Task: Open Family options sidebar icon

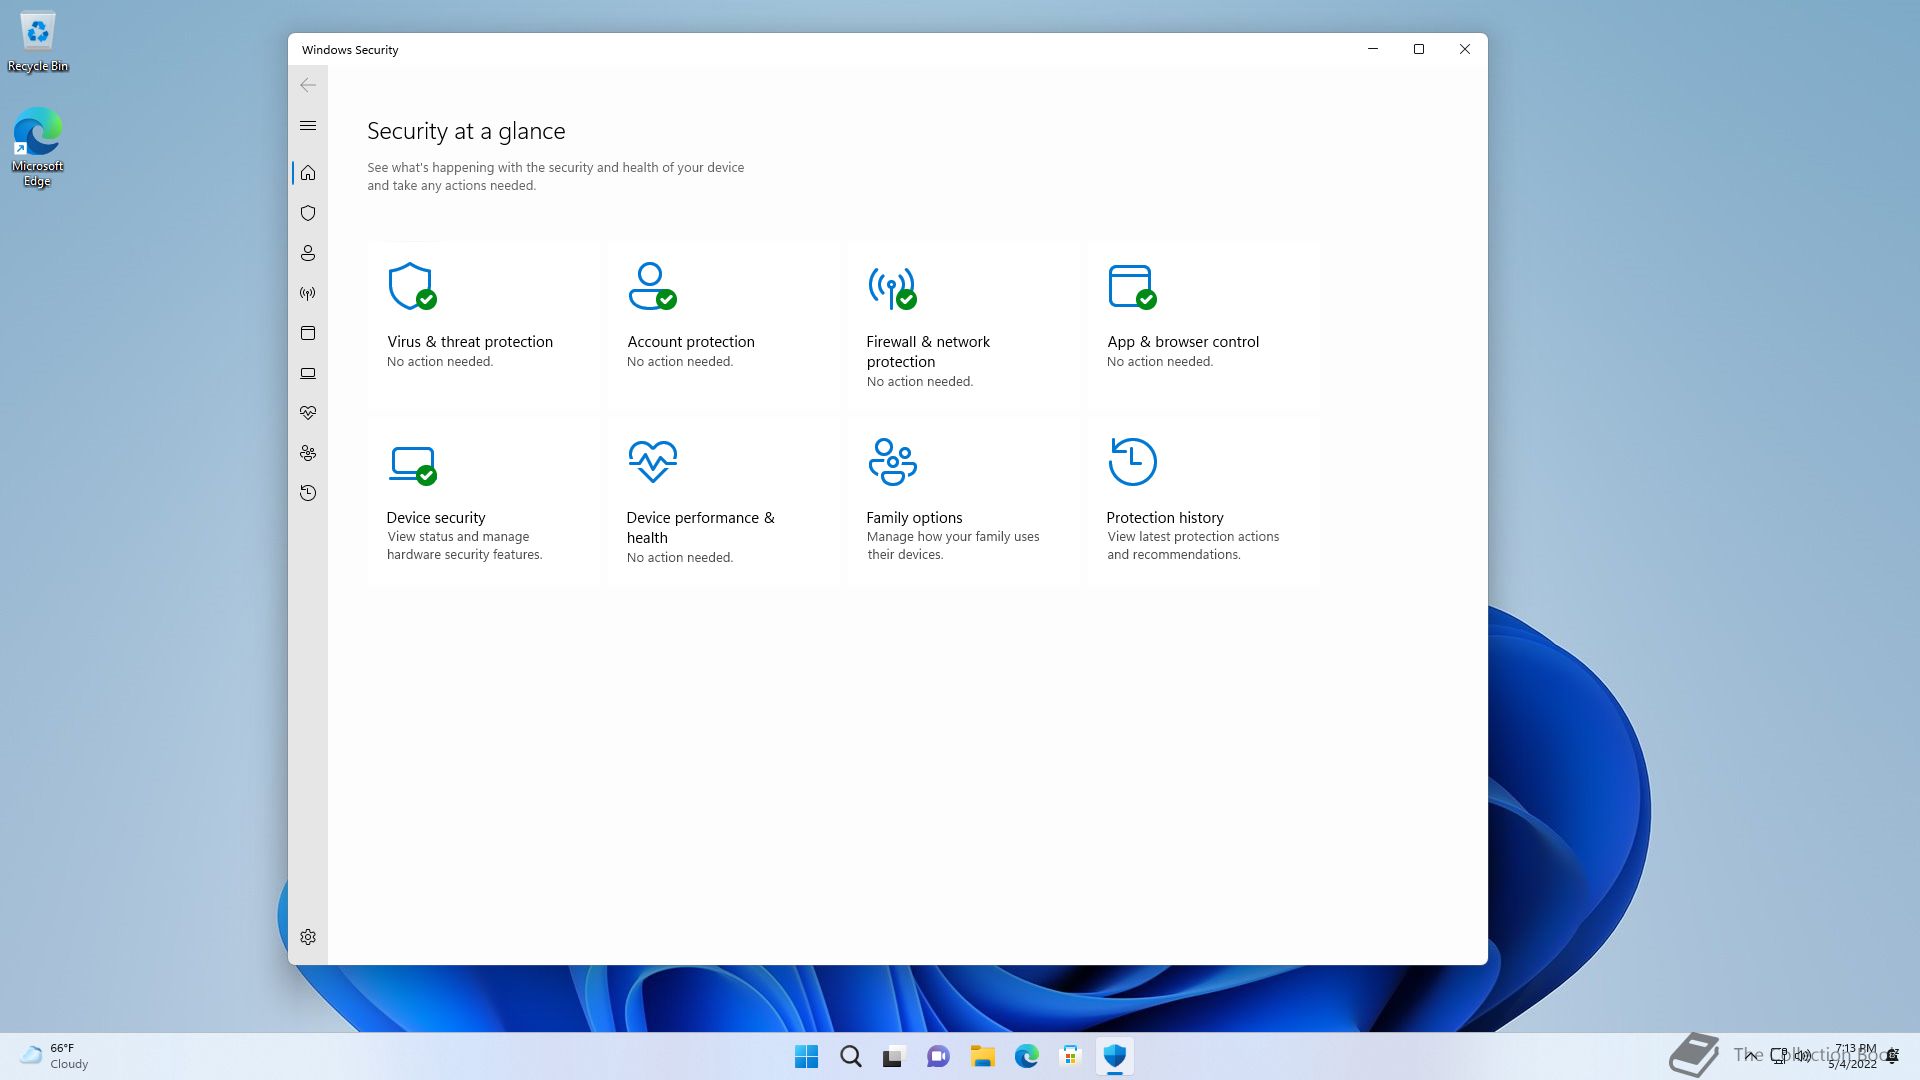Action: coord(308,453)
